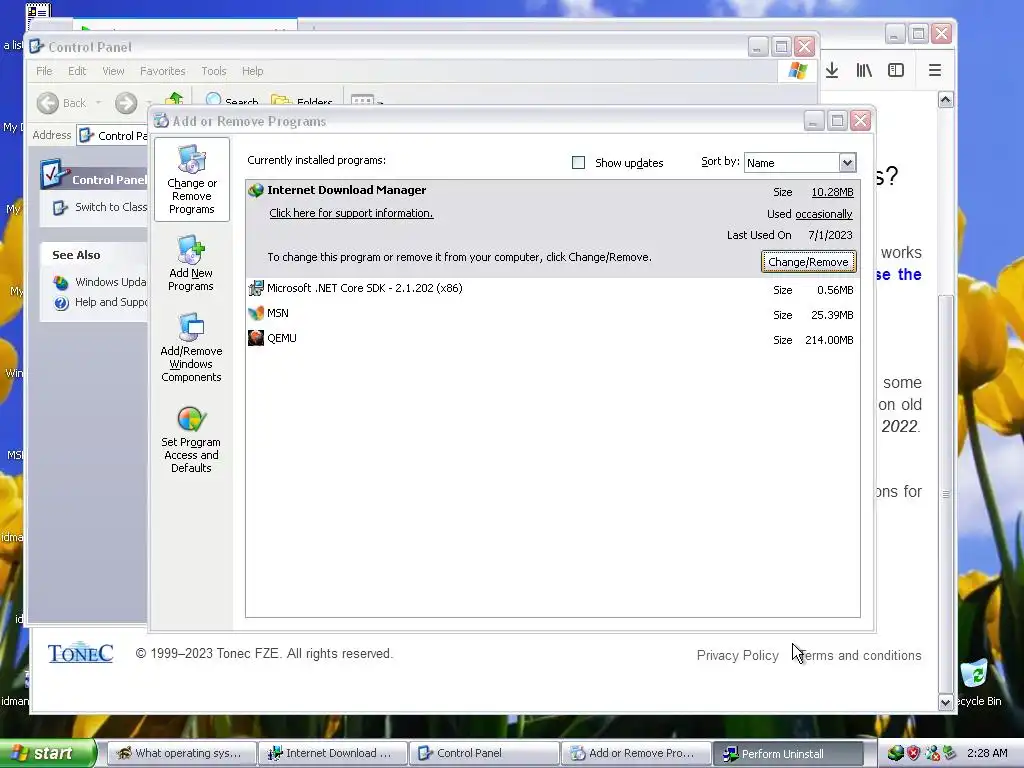Open Terms and conditions link

tap(860, 655)
